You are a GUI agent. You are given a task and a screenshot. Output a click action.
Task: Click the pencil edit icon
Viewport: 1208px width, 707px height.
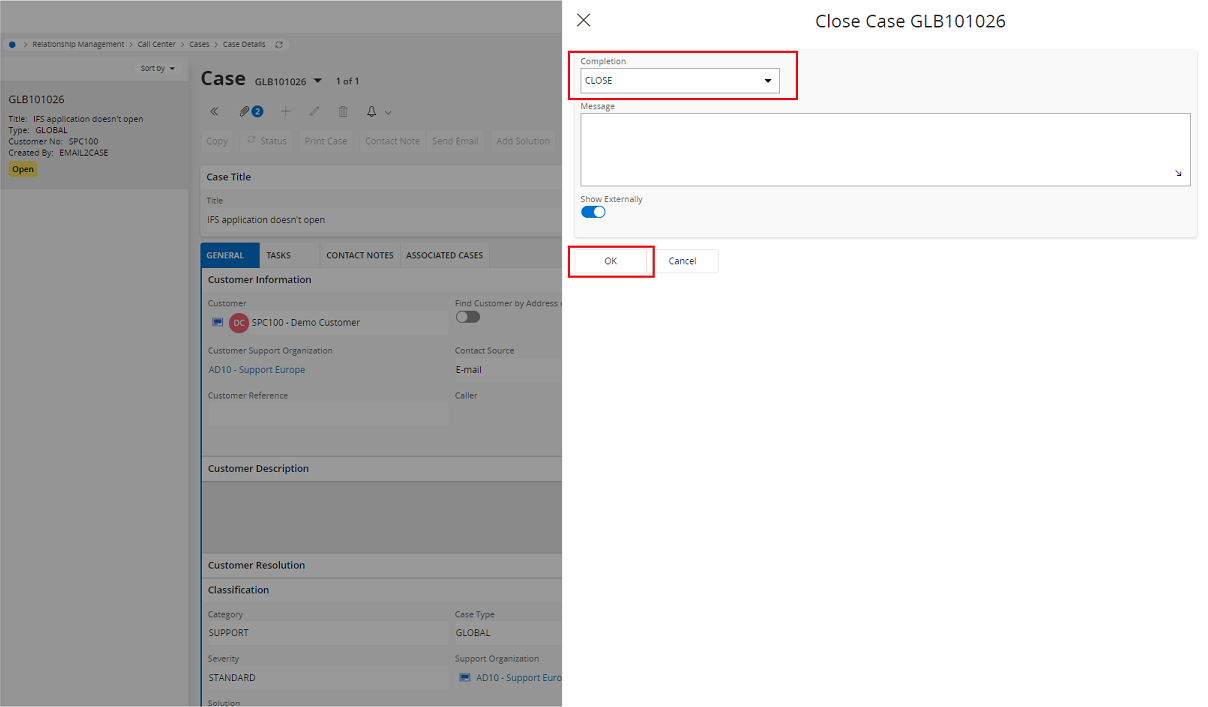pyautogui.click(x=314, y=111)
